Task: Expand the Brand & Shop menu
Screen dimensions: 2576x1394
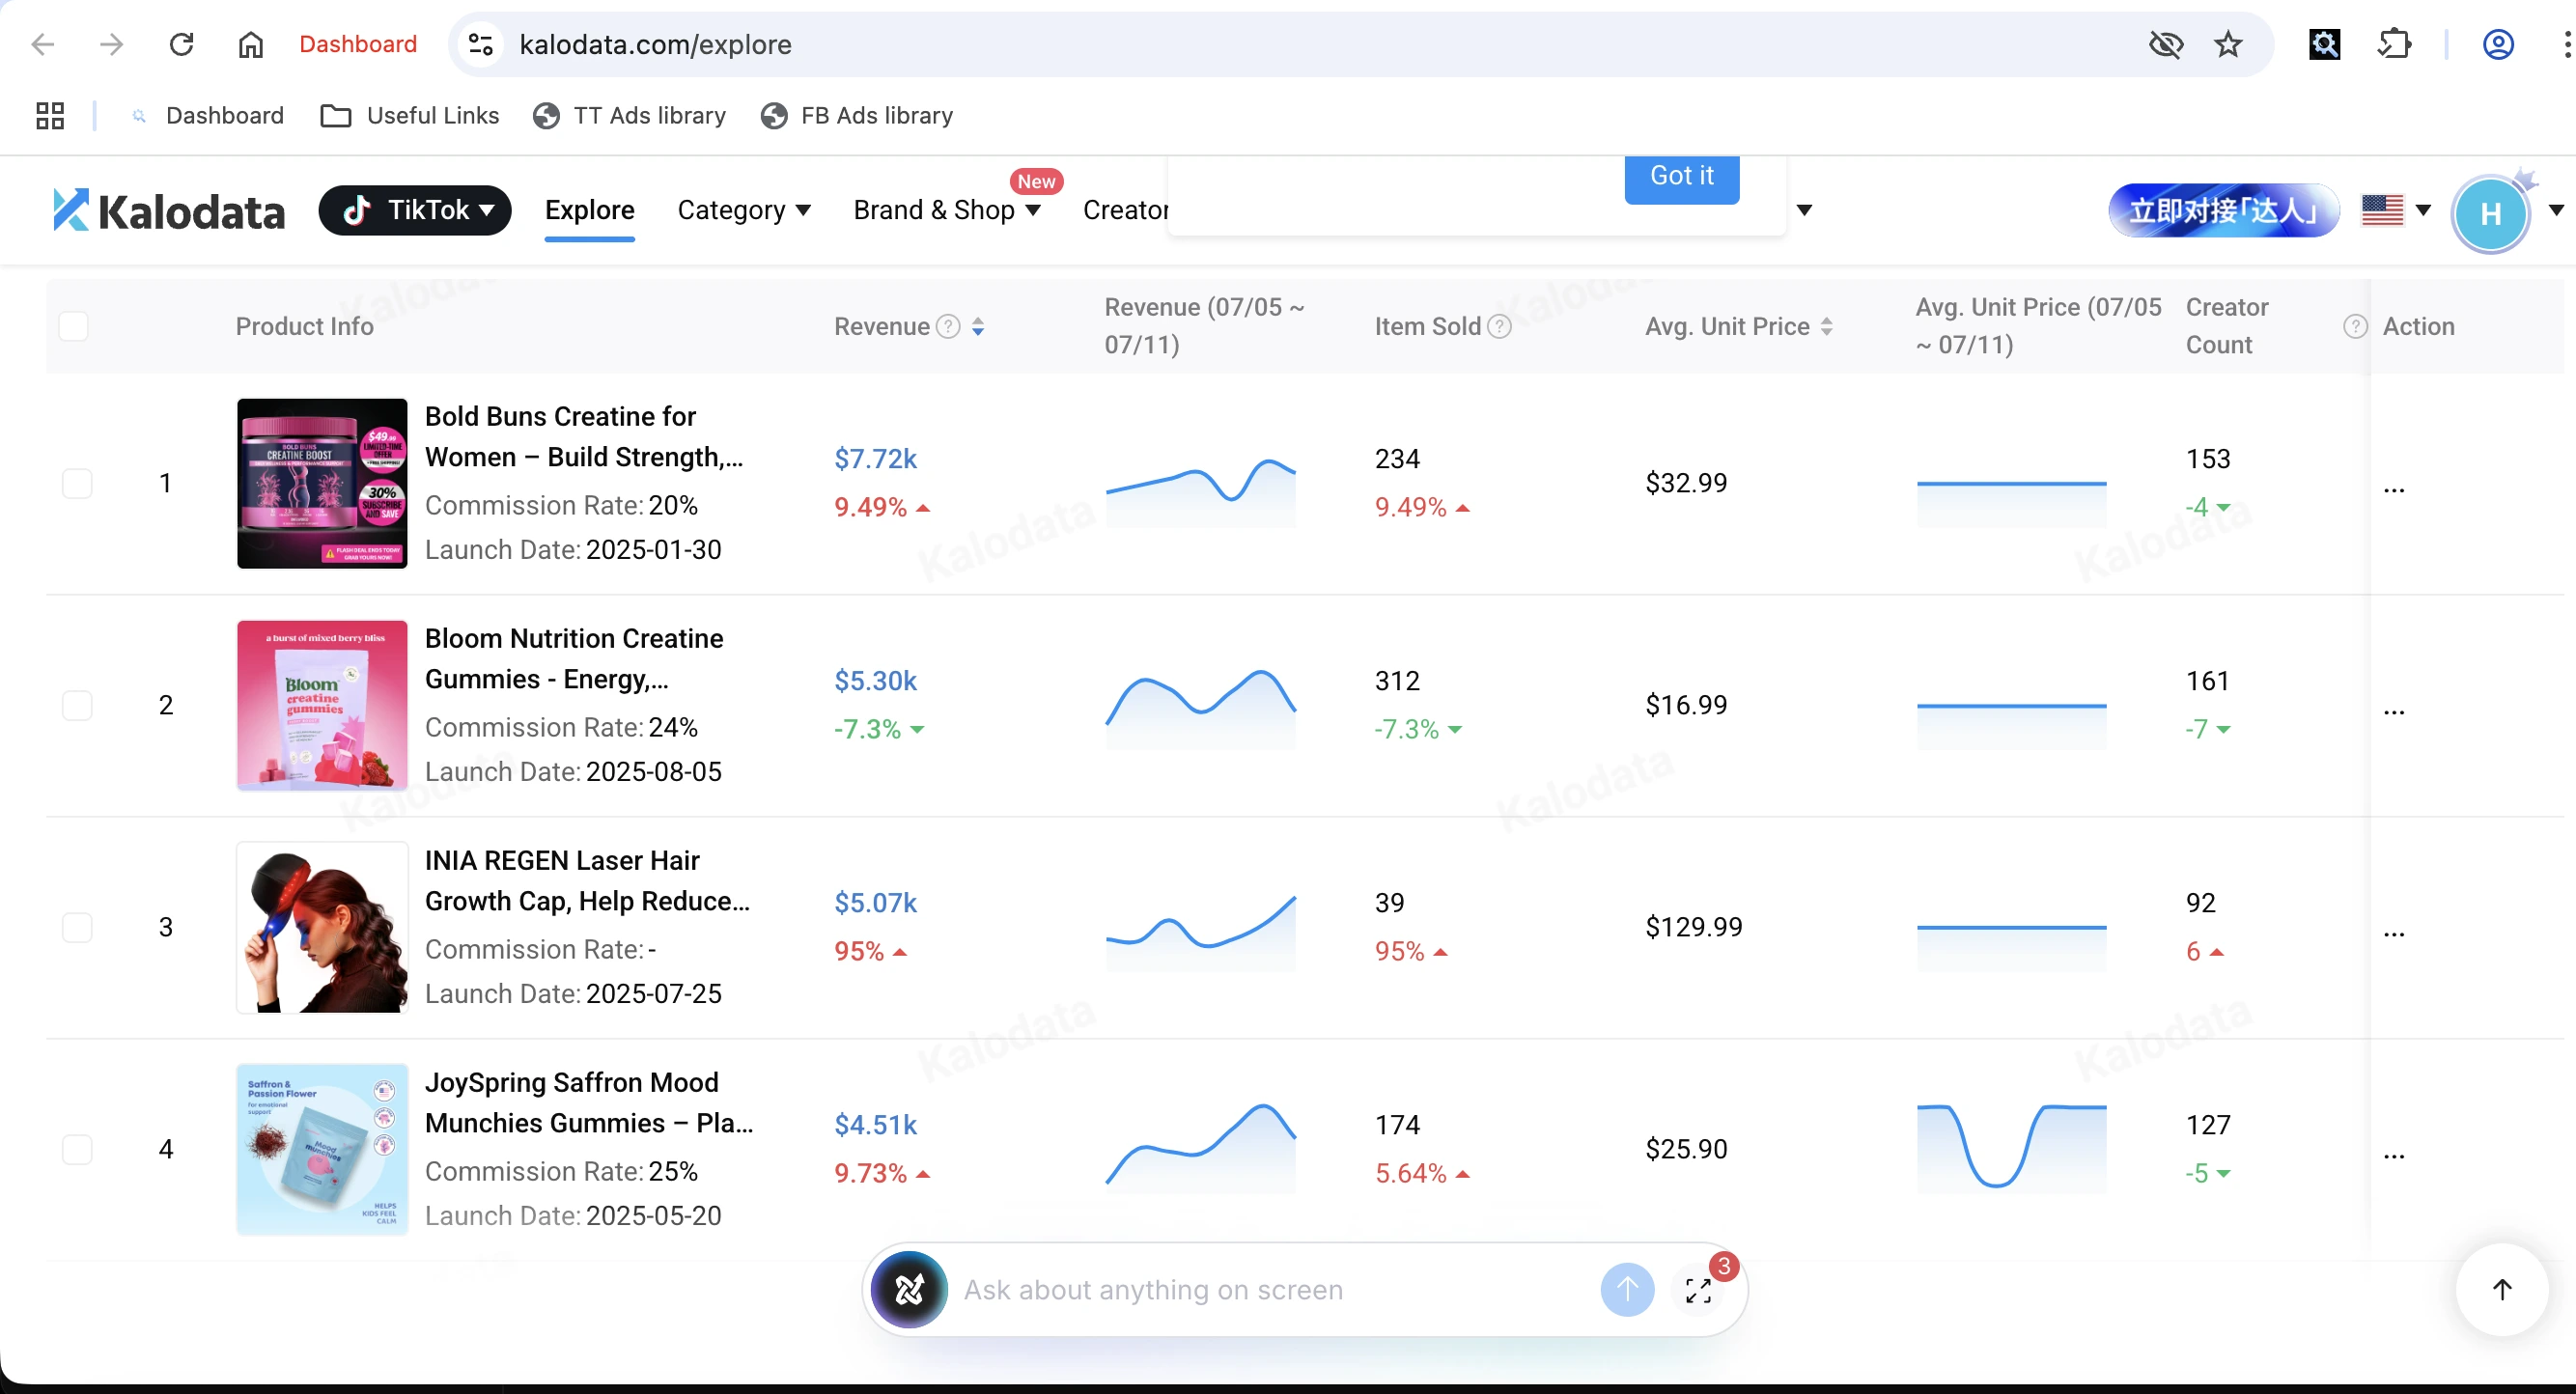Action: [947, 210]
